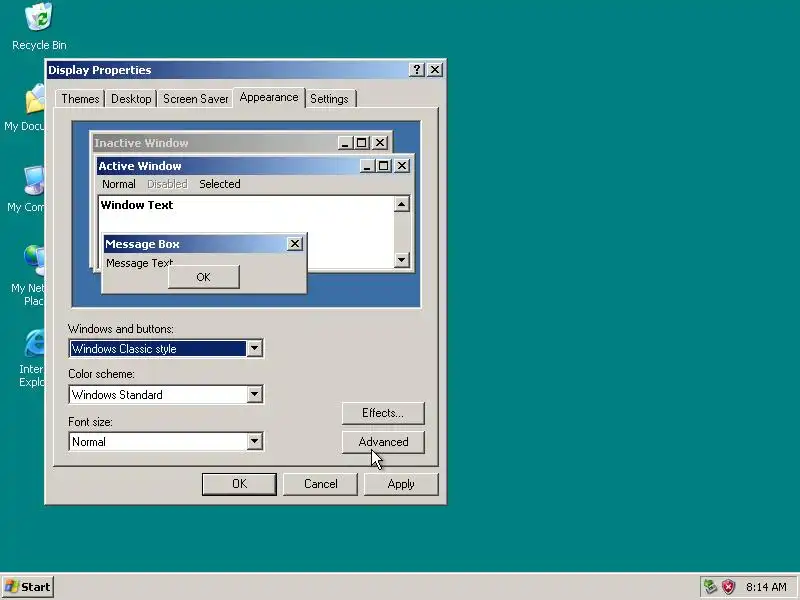Click the help question mark button
The width and height of the screenshot is (800, 600).
(x=416, y=69)
